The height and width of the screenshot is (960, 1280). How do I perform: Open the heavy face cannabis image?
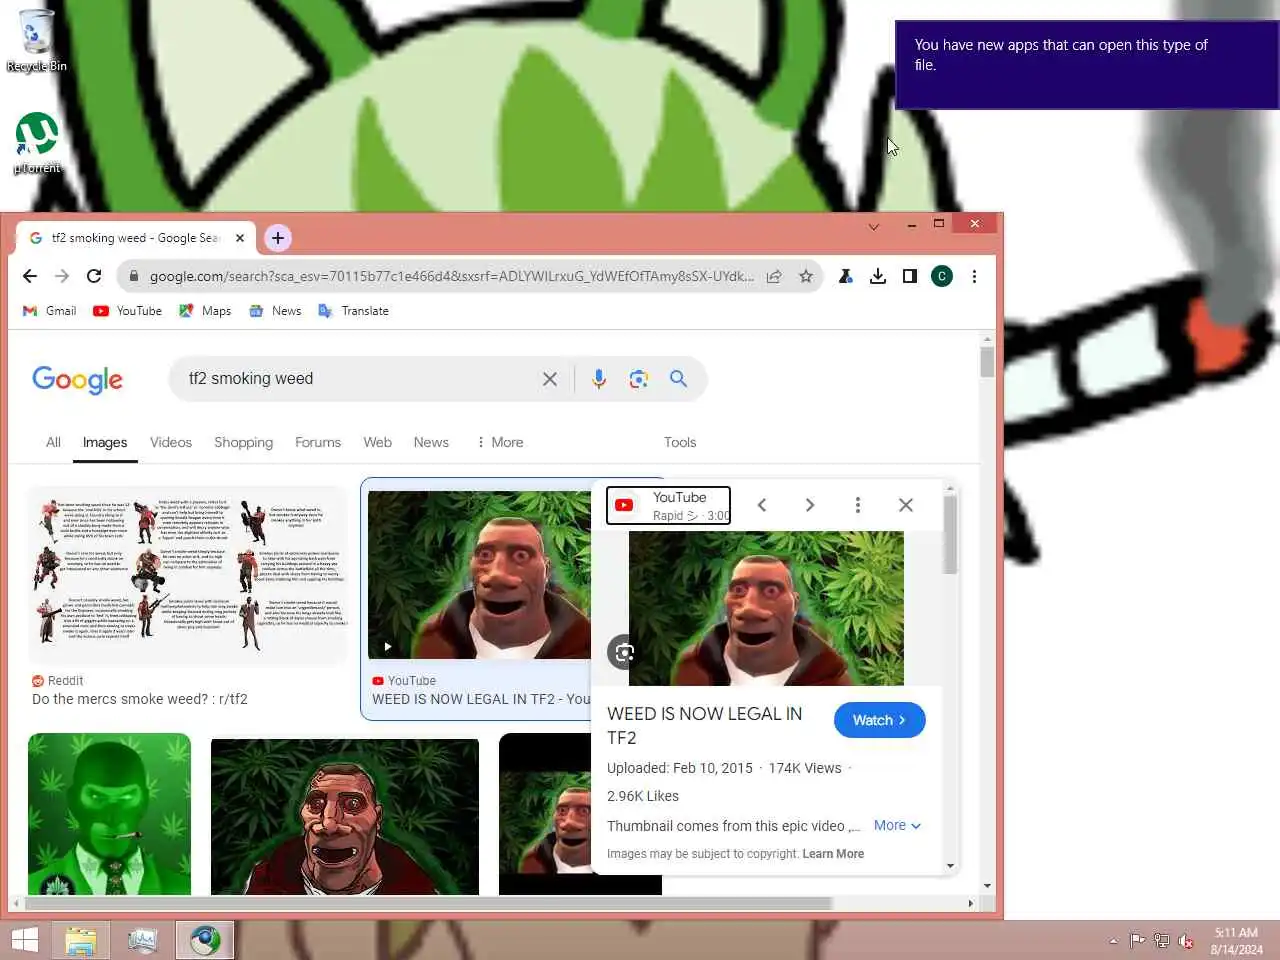click(x=345, y=817)
